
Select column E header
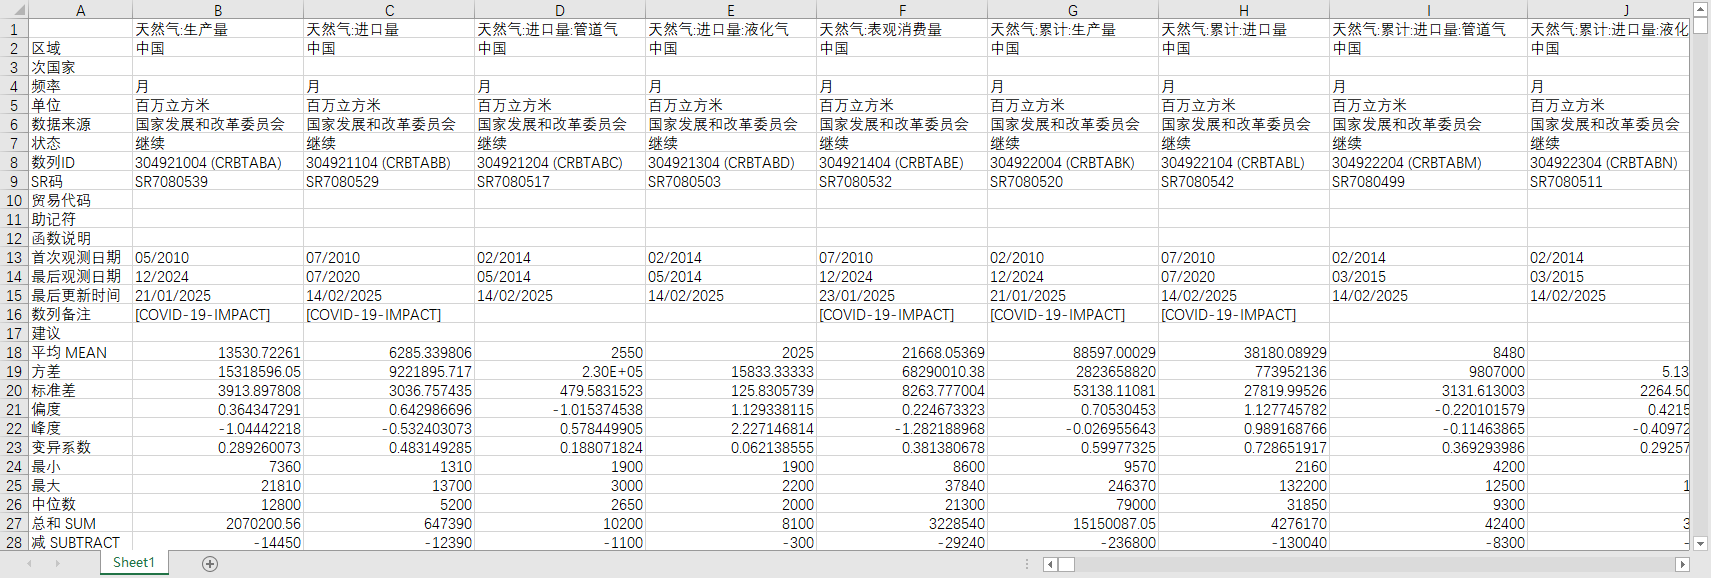tap(731, 10)
